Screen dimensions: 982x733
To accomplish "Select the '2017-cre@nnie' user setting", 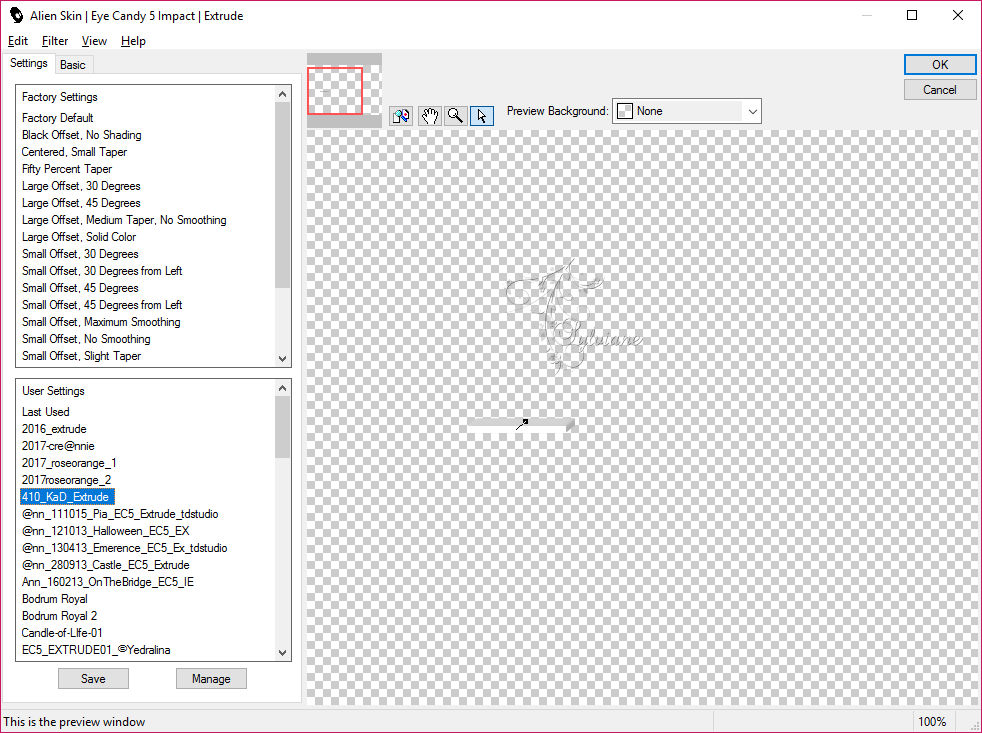I will pos(58,446).
